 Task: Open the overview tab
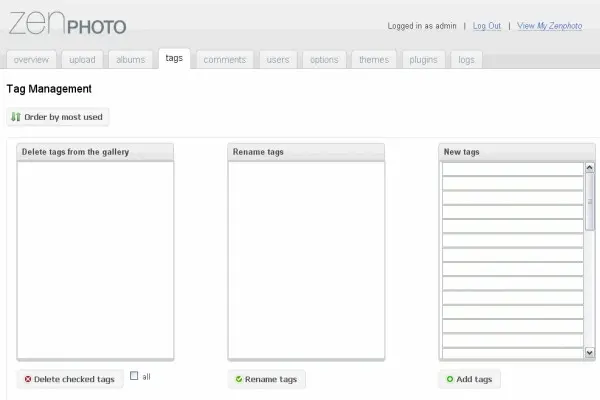click(31, 60)
